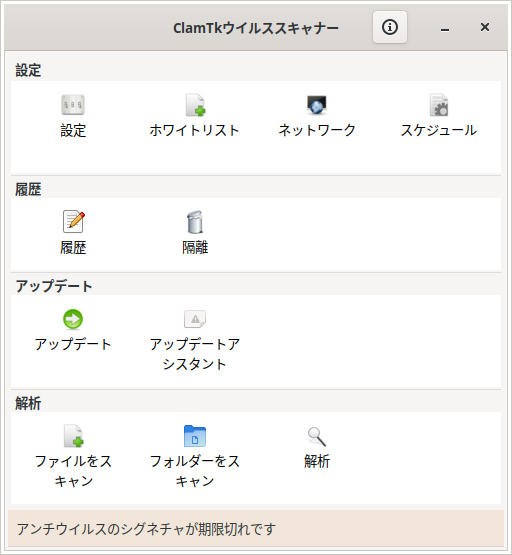Click the フォルダーをスキャン text label
The image size is (512, 555).
[195, 471]
